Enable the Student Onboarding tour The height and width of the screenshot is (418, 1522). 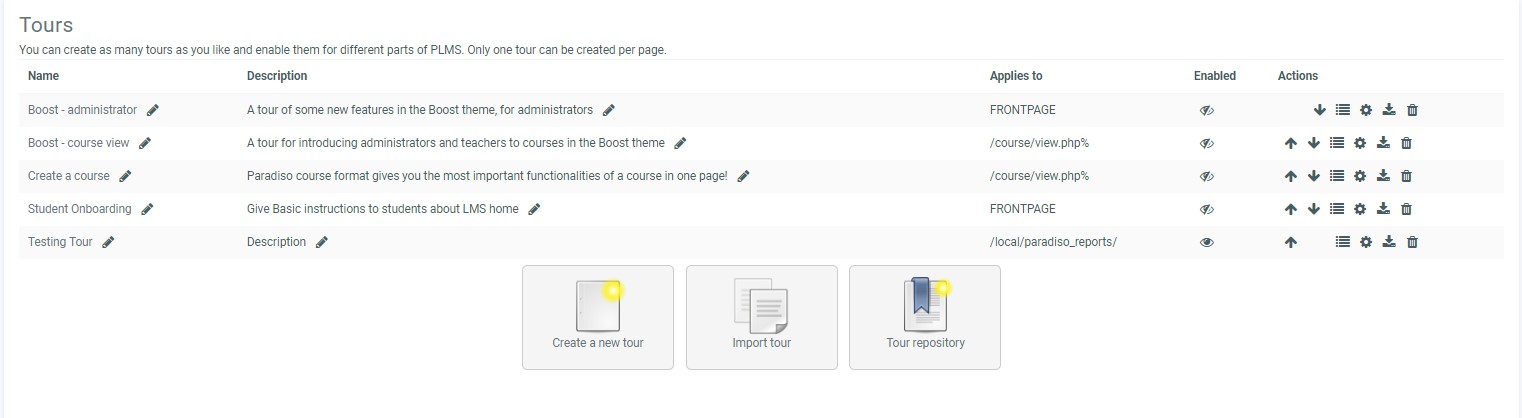(1206, 209)
